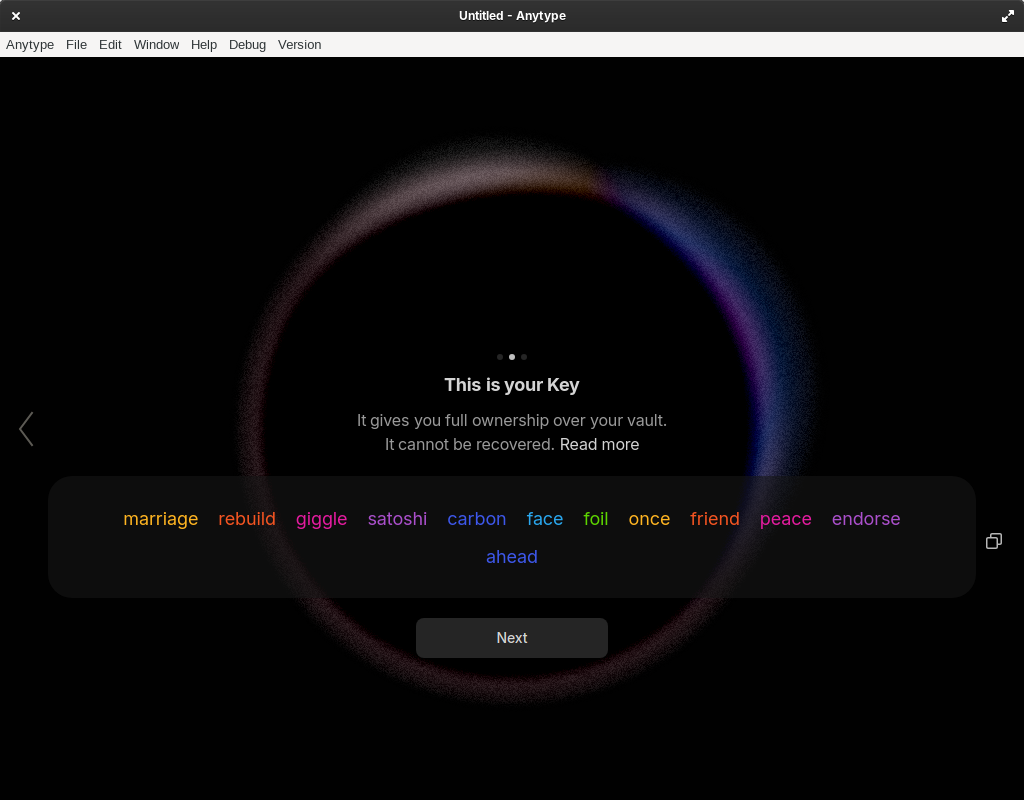Click the word 'carbon' in the phrase
The height and width of the screenshot is (800, 1024).
click(477, 519)
